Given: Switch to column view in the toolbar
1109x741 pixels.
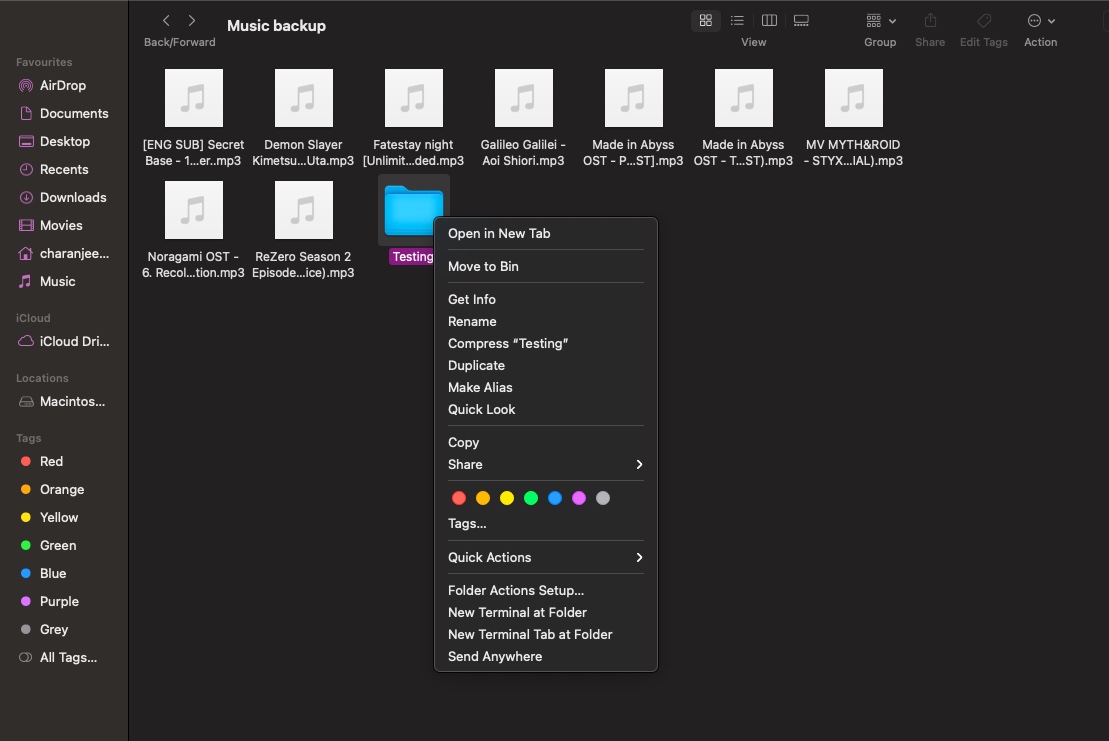Looking at the screenshot, I should 769,20.
